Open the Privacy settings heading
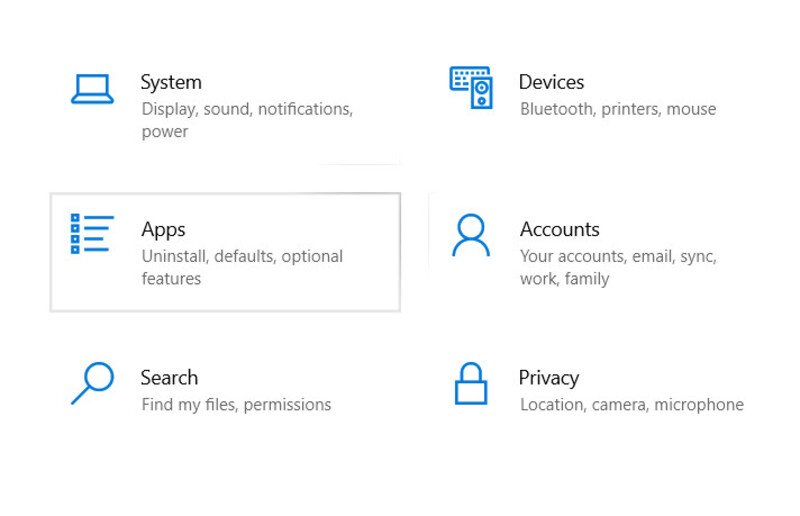Screen dimensions: 800x516 [x=549, y=379]
